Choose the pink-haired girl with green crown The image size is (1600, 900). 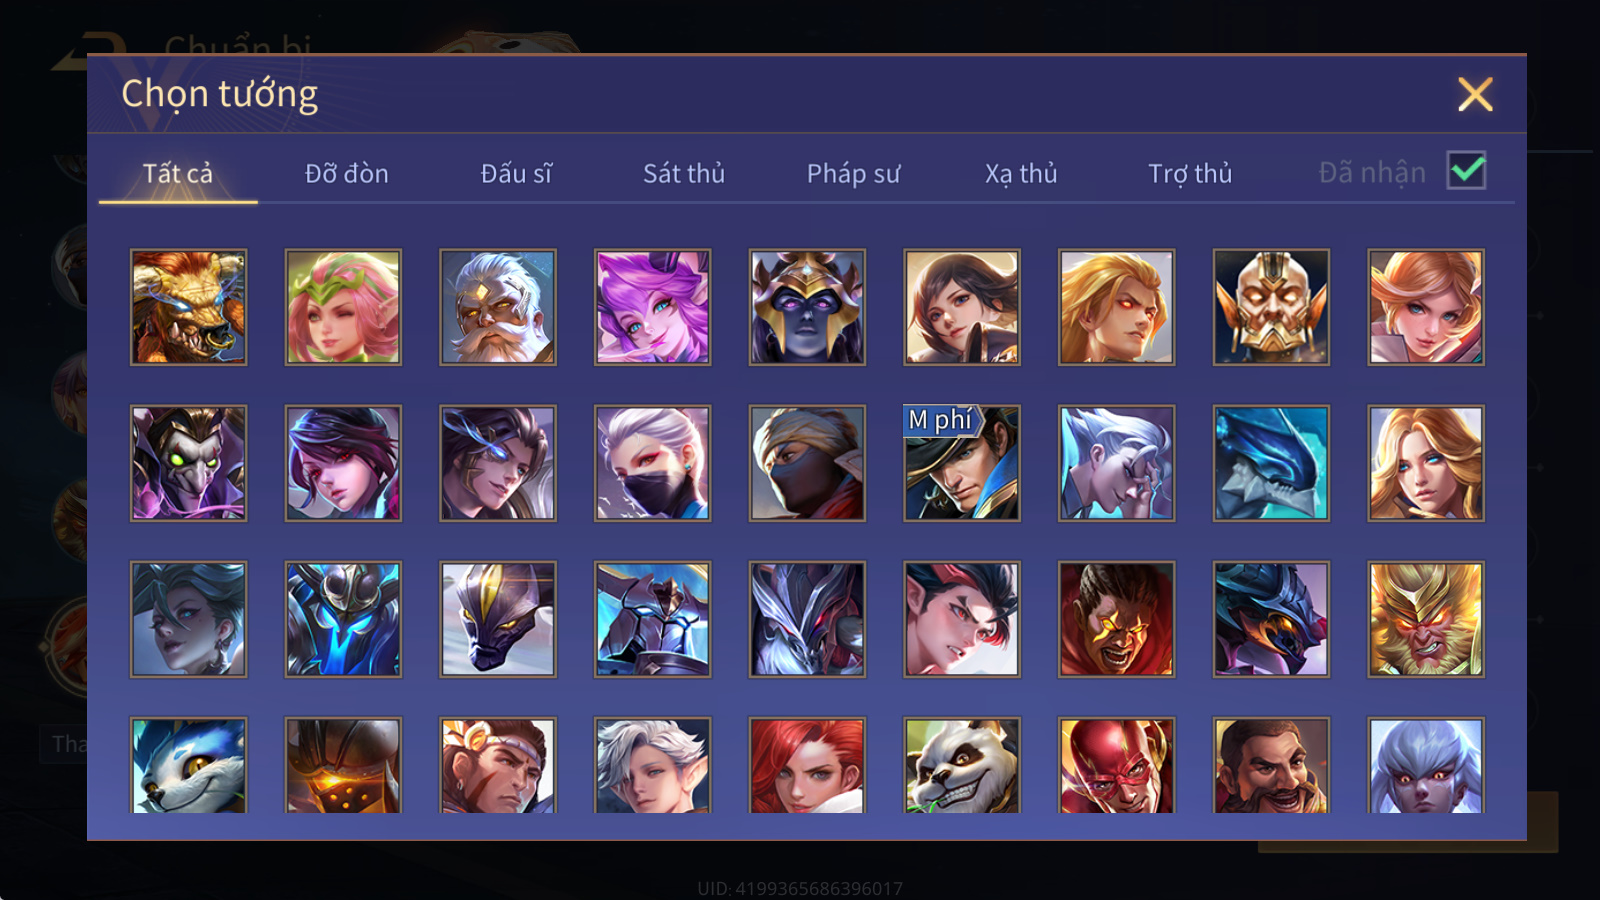point(343,307)
